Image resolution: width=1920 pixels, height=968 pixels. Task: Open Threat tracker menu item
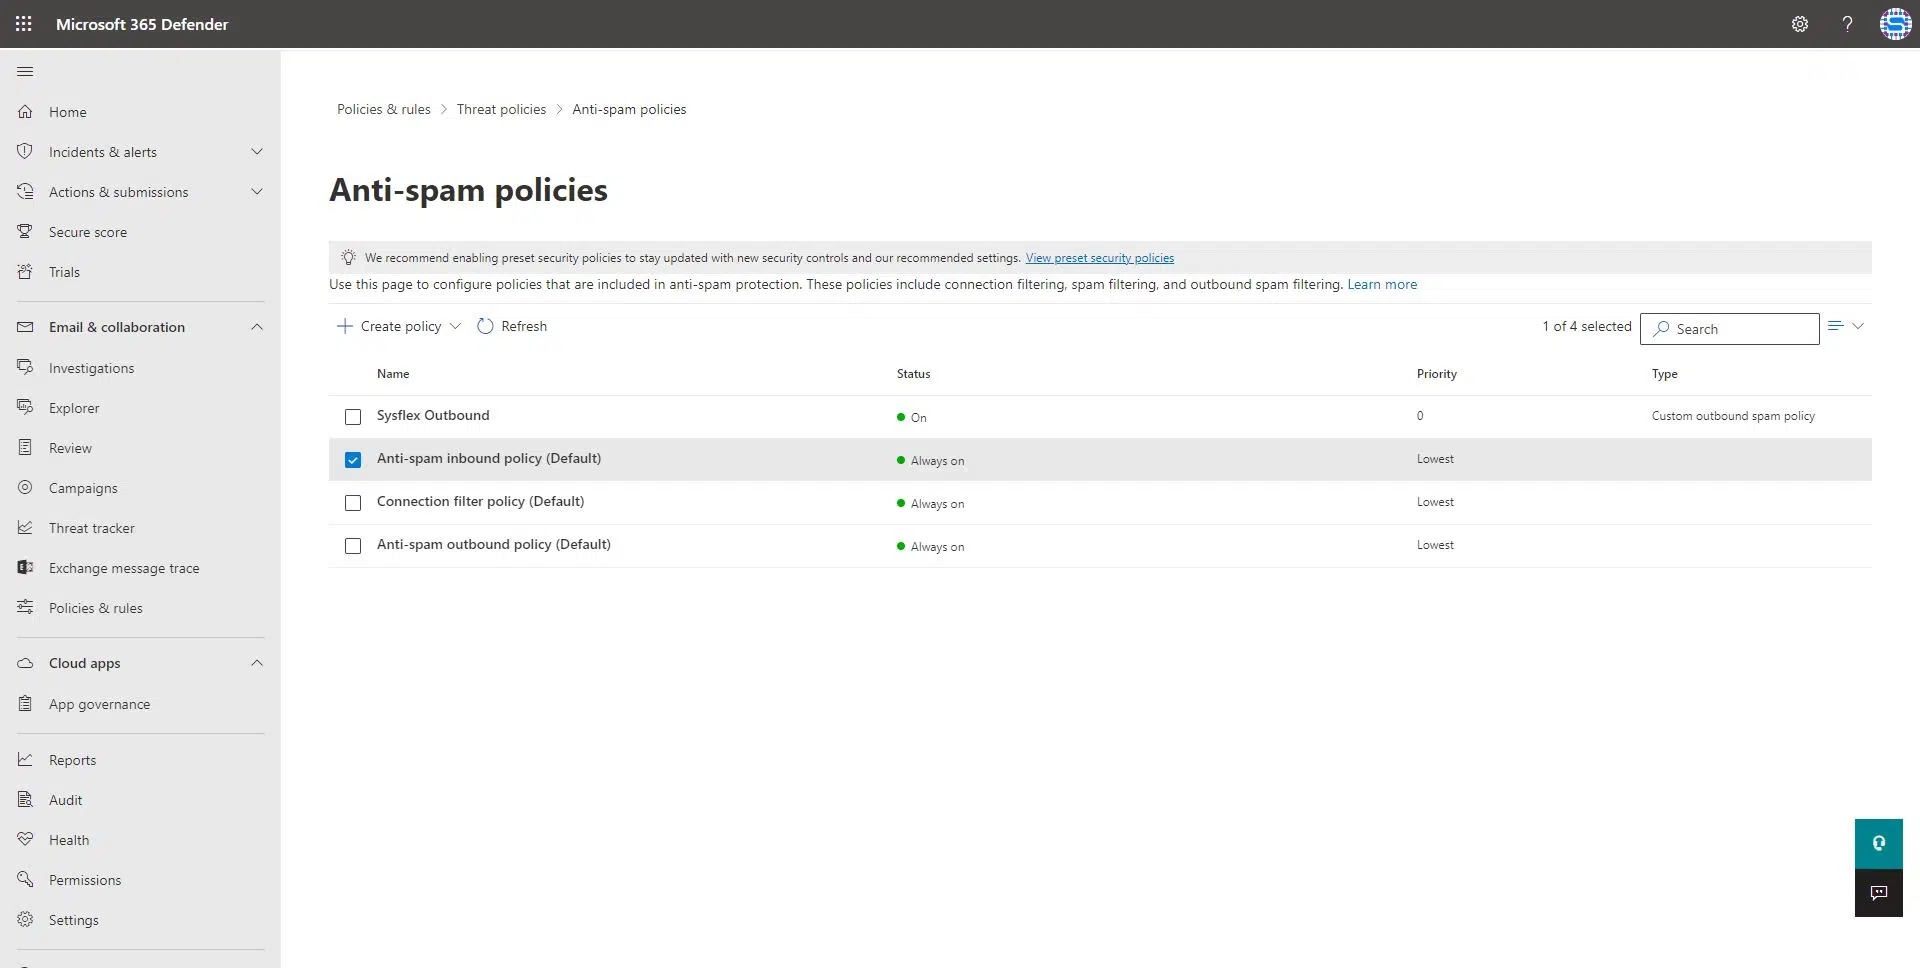(92, 528)
